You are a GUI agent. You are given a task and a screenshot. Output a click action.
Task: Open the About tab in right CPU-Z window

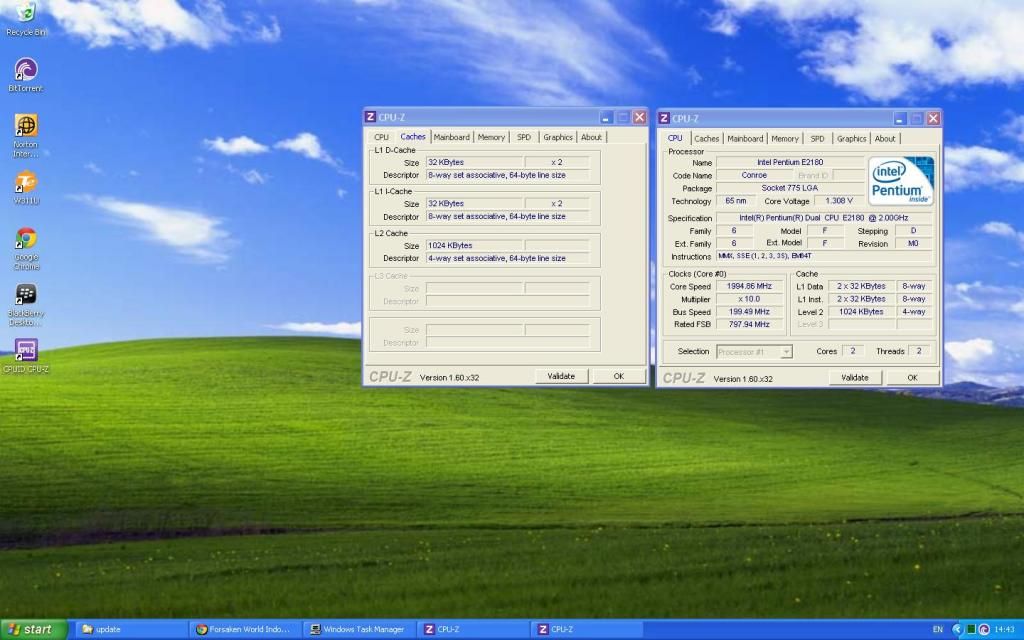pyautogui.click(x=885, y=138)
